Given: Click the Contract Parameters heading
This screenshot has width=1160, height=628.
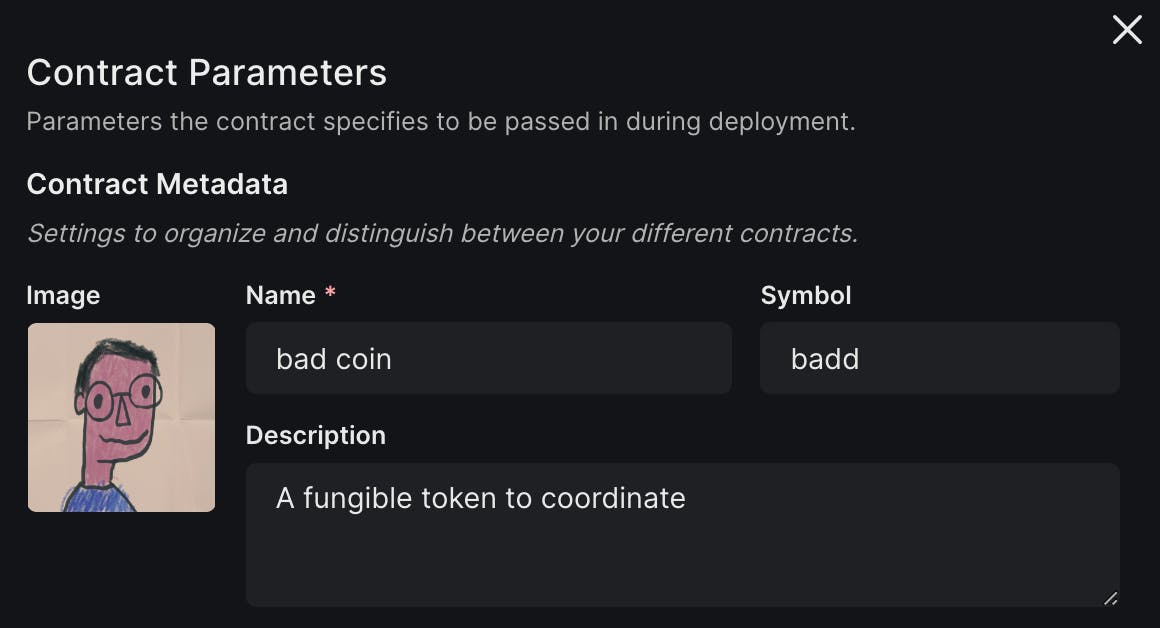Looking at the screenshot, I should pyautogui.click(x=206, y=72).
